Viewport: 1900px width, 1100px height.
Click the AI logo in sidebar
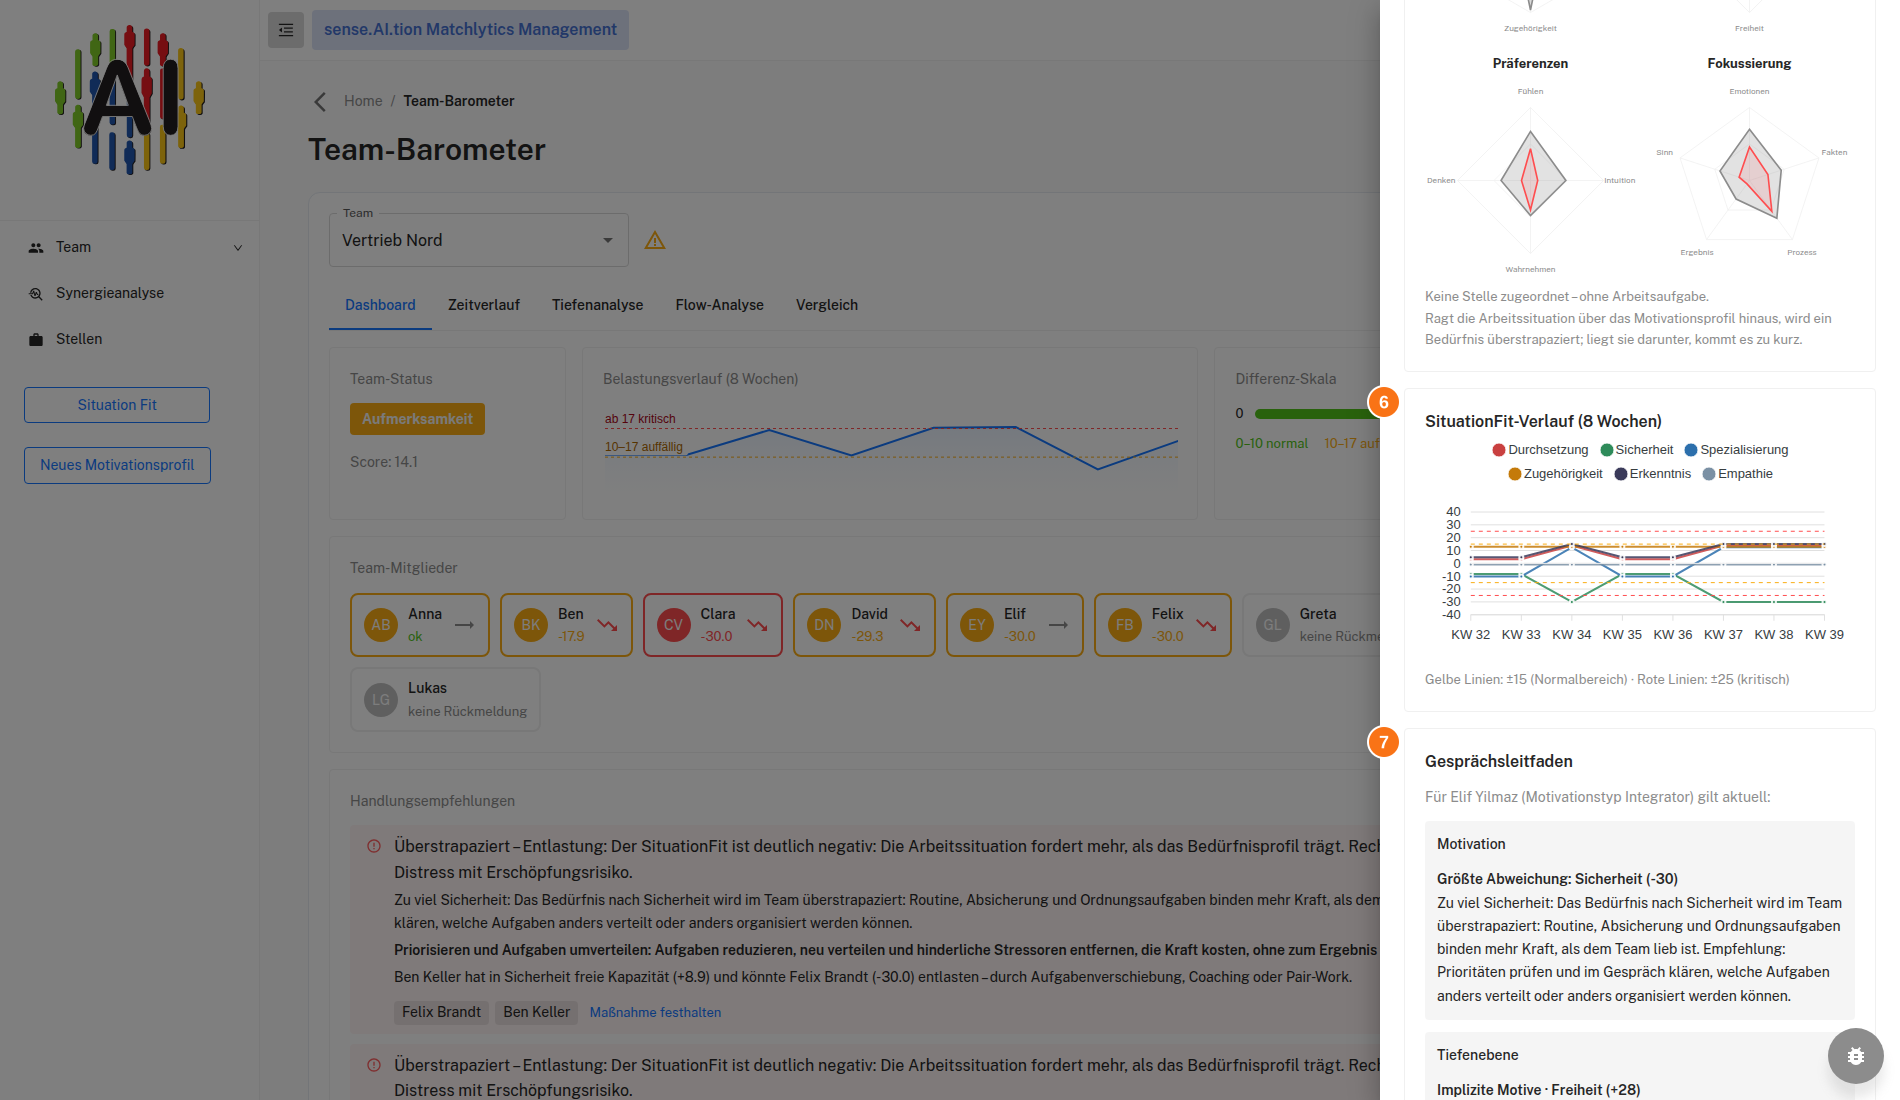pyautogui.click(x=130, y=99)
